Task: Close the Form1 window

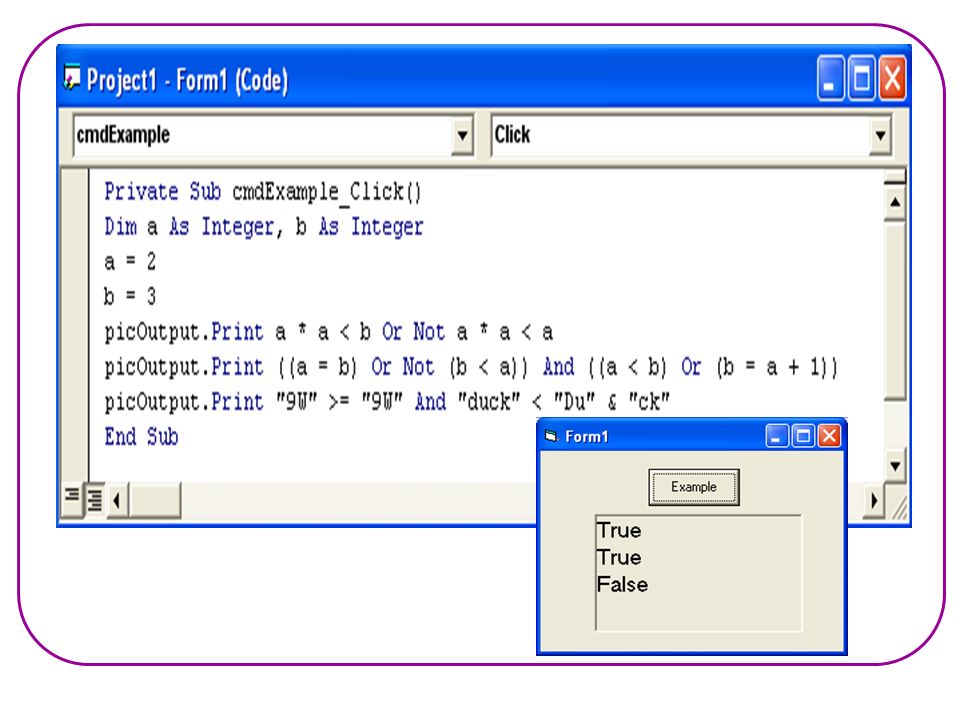Action: pos(829,436)
